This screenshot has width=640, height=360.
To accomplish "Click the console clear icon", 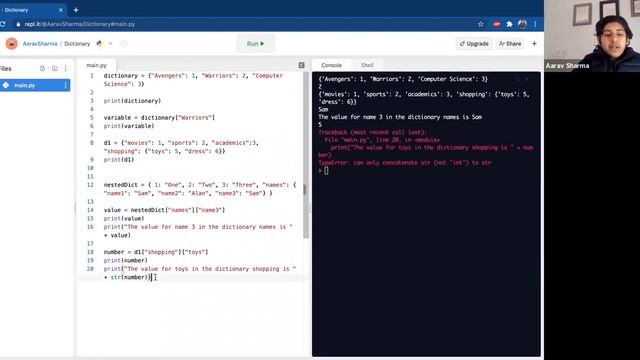I will click(527, 79).
